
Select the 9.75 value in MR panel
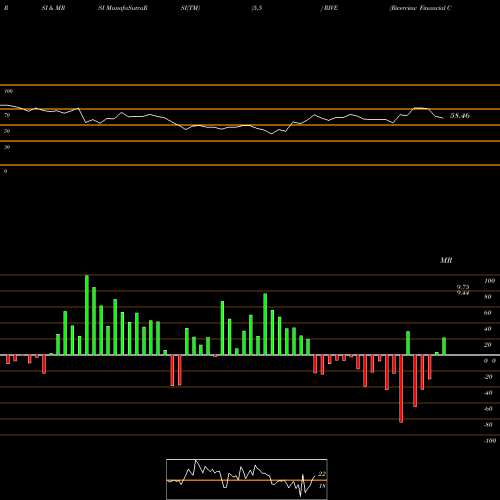tap(463, 287)
